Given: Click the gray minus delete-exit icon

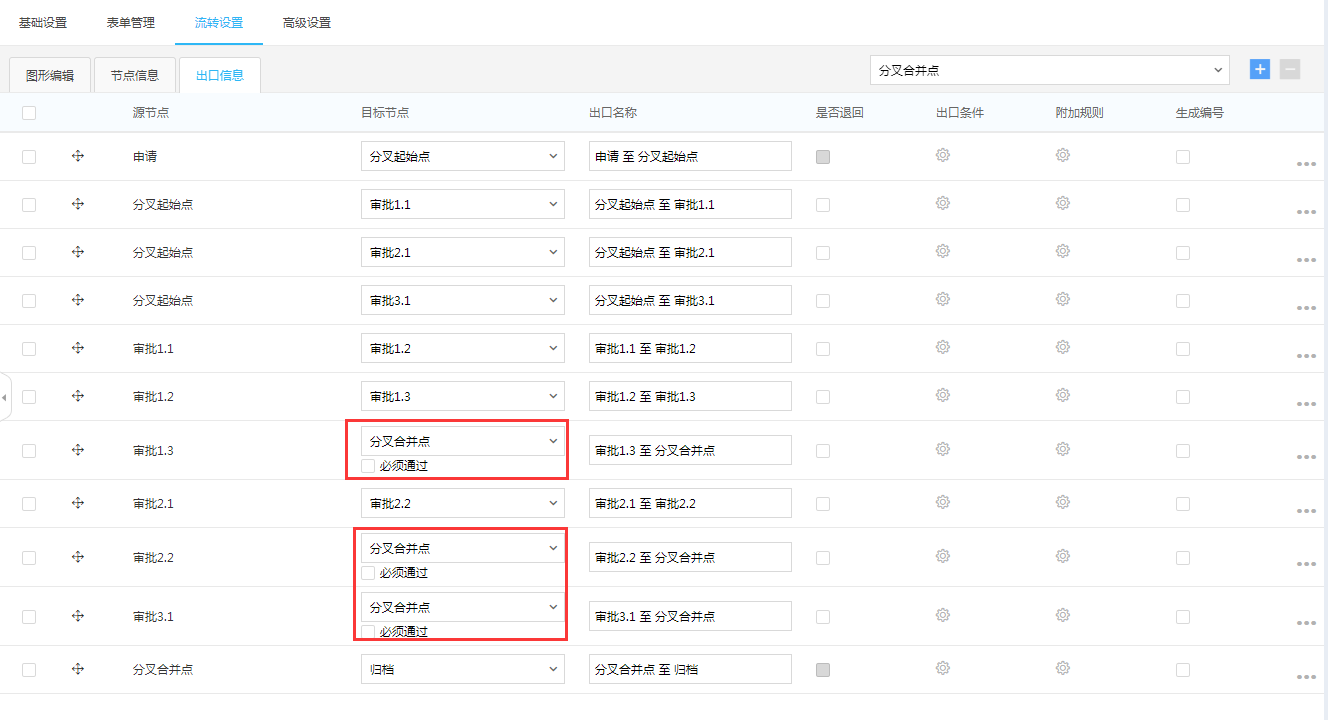Looking at the screenshot, I should click(x=1290, y=69).
